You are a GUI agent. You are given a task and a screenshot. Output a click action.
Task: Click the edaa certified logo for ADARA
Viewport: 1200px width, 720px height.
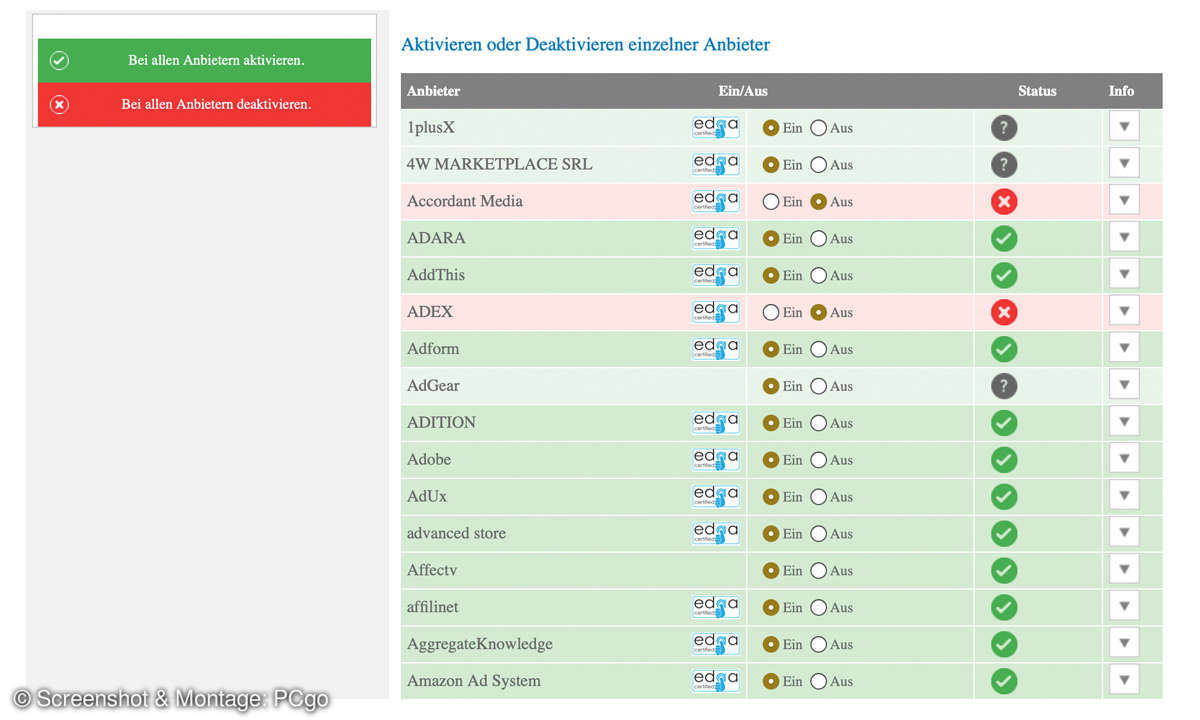[x=716, y=238]
